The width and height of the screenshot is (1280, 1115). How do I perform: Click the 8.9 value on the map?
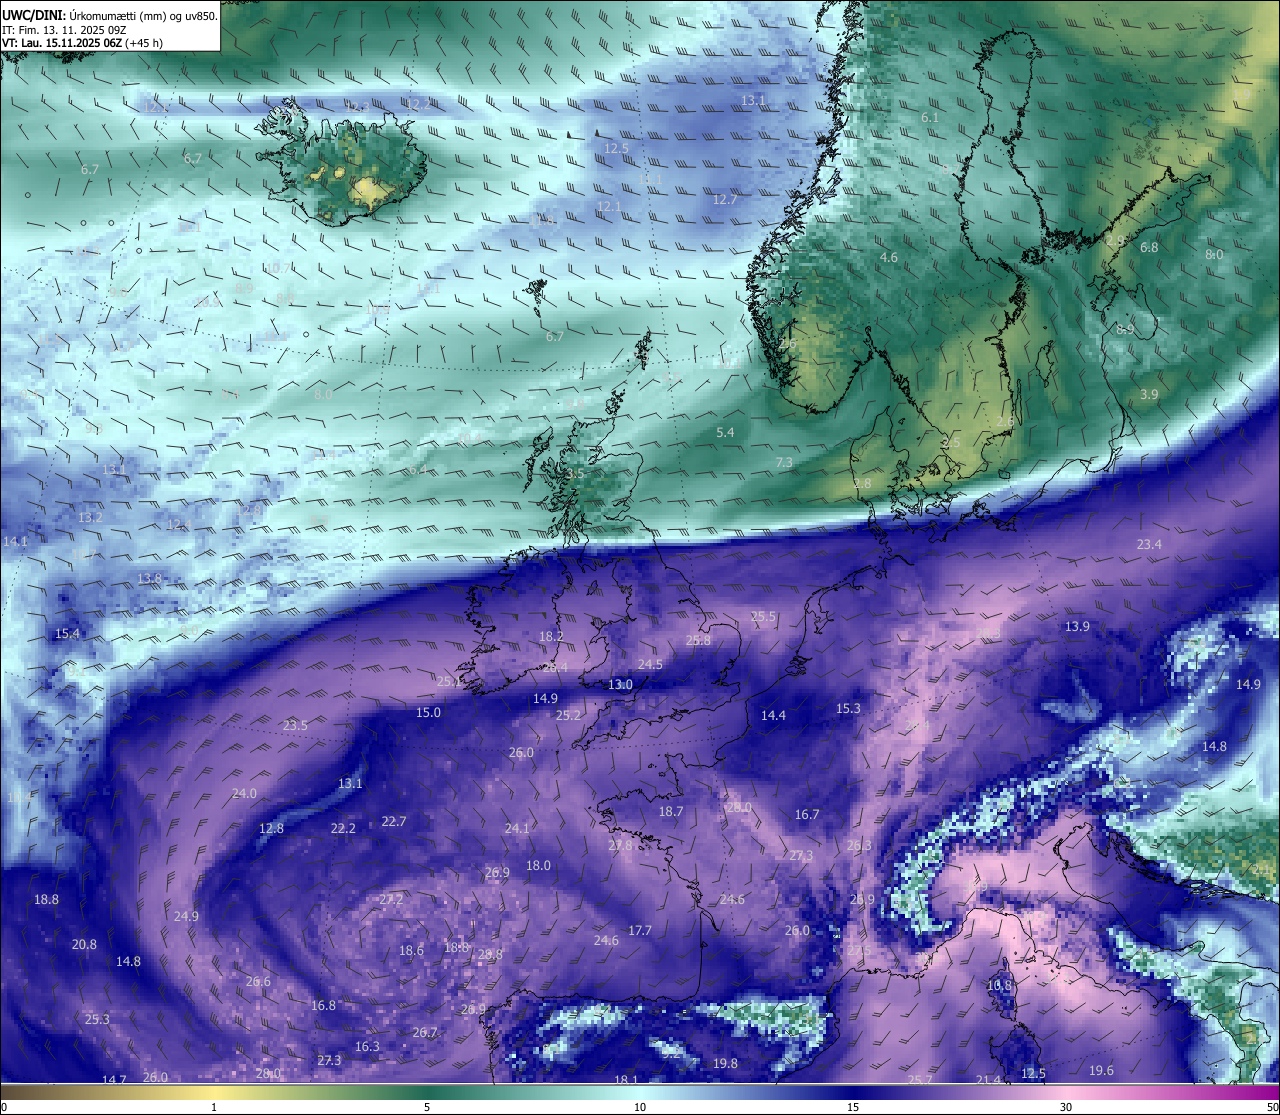[x=1125, y=330]
